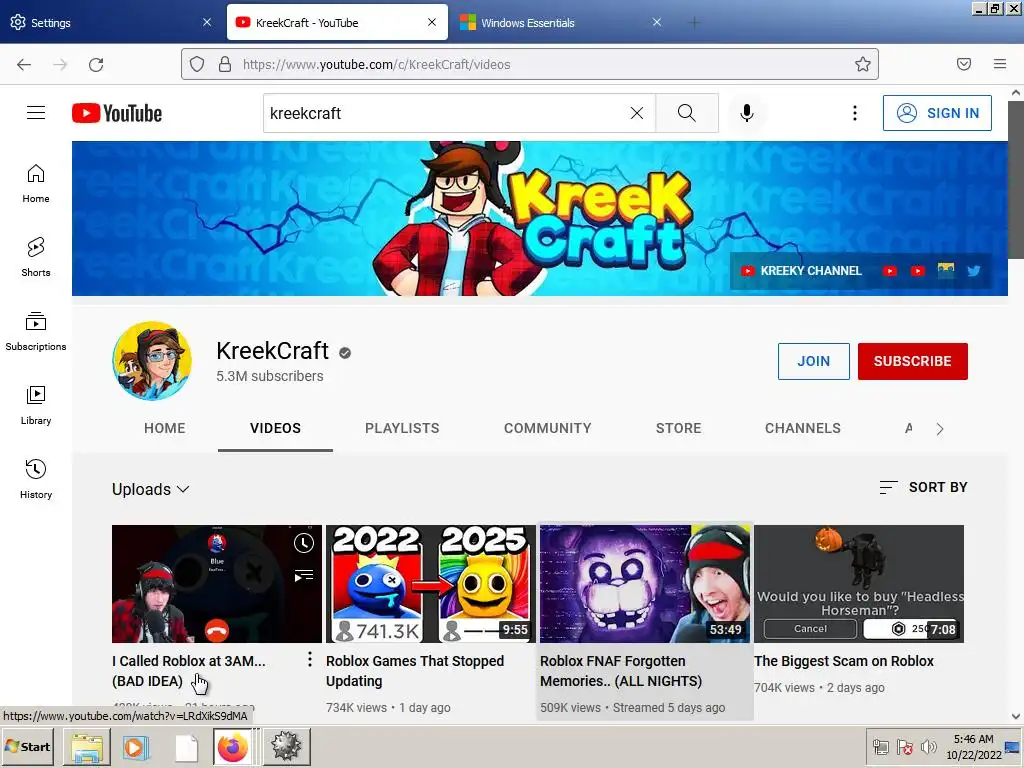Open 'Roblox Games That Stopped Updating' title
Screen dimensions: 1024x768
415,671
